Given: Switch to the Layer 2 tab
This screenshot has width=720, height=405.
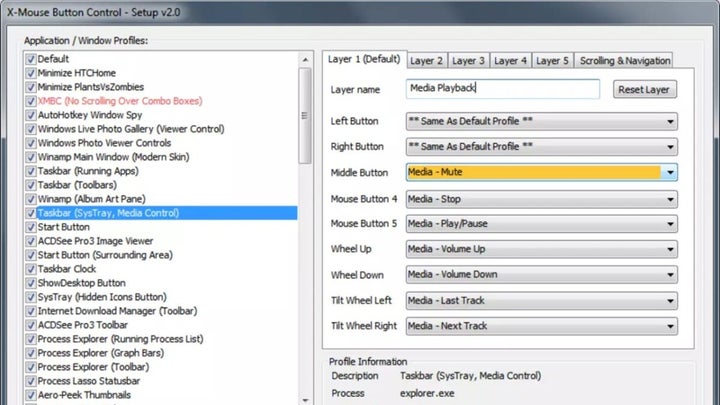Looking at the screenshot, I should pos(427,61).
